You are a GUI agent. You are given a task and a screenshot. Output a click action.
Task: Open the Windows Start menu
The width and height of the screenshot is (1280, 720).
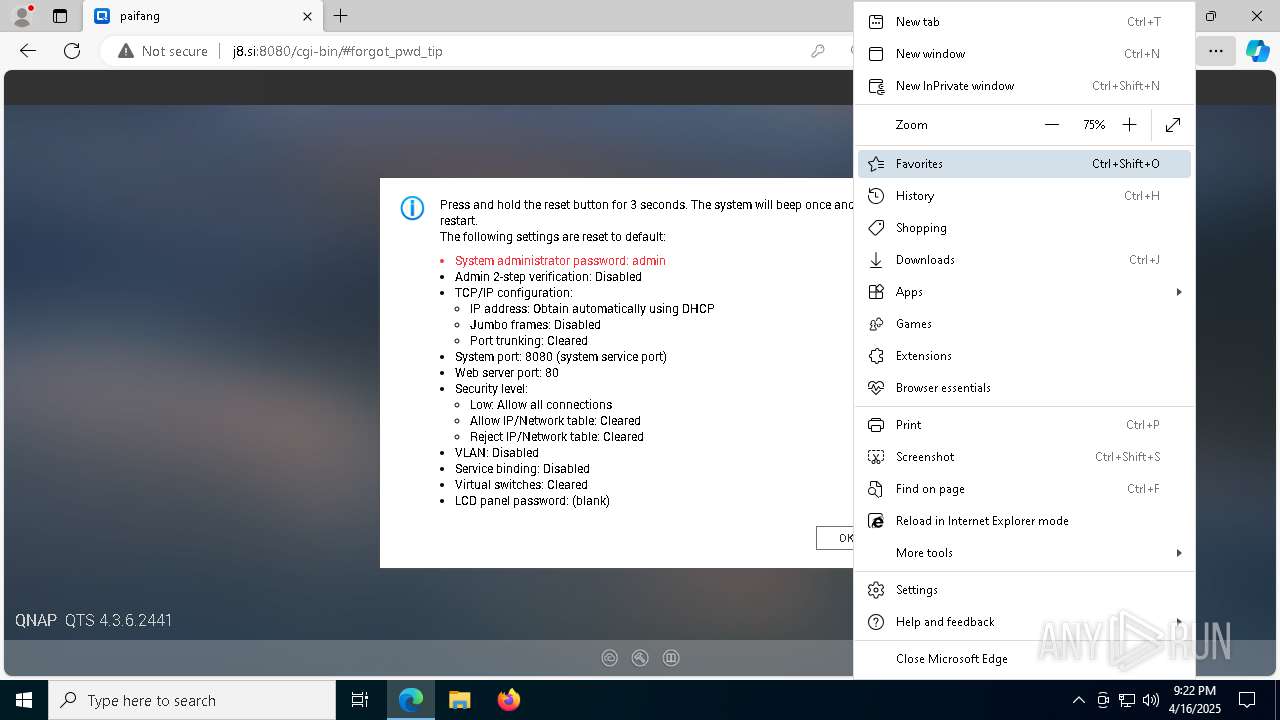[x=24, y=700]
